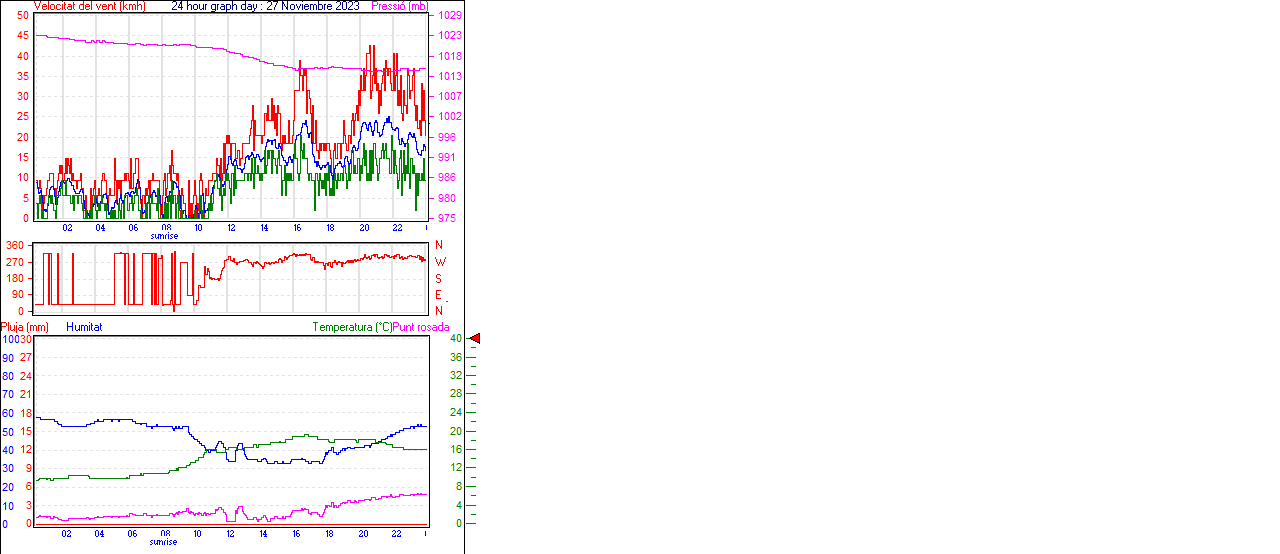
Task: Click hour 22 tick below the humidity chart
Action: [396, 534]
